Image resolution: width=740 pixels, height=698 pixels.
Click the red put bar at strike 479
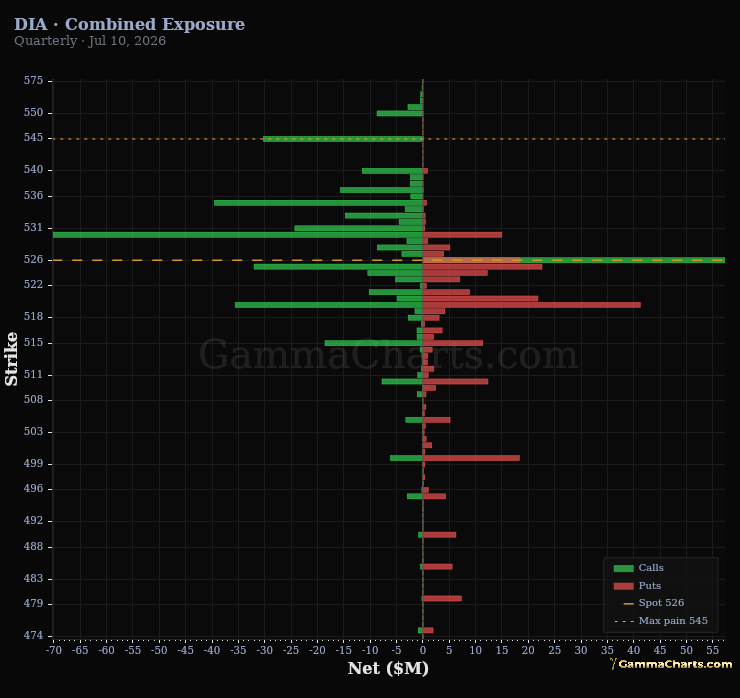[442, 598]
